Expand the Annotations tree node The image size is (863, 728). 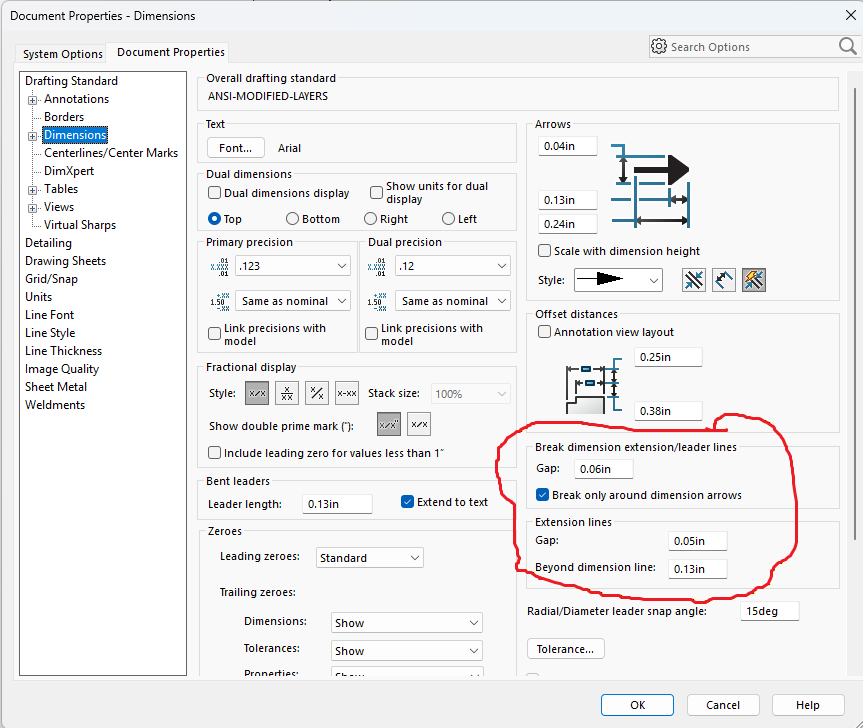tap(33, 99)
